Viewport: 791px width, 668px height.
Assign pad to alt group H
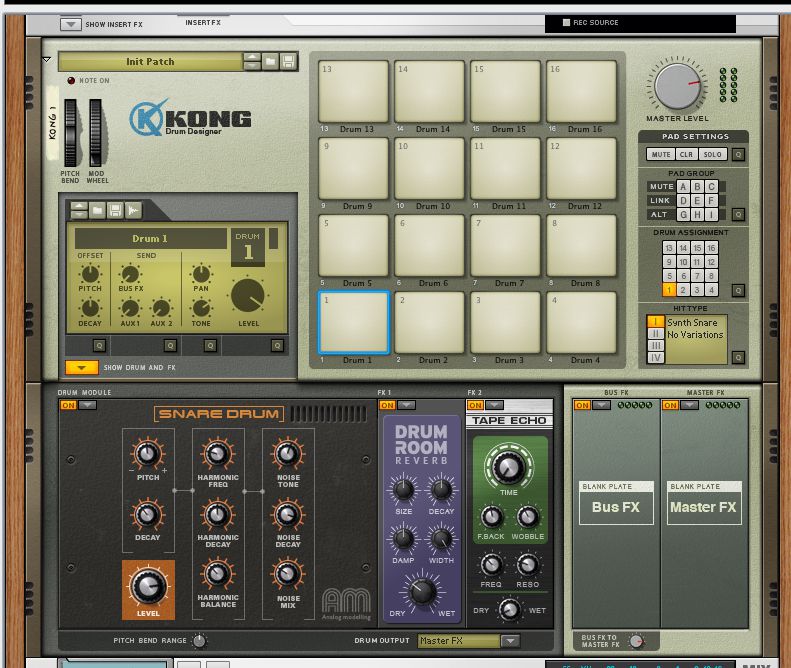697,214
